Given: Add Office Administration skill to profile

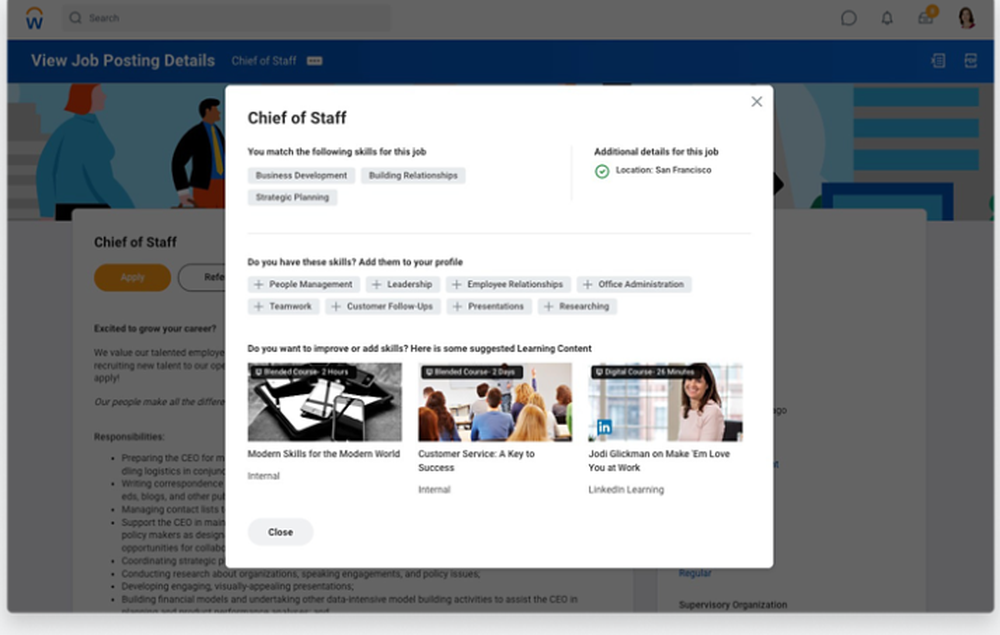Looking at the screenshot, I should coord(634,284).
